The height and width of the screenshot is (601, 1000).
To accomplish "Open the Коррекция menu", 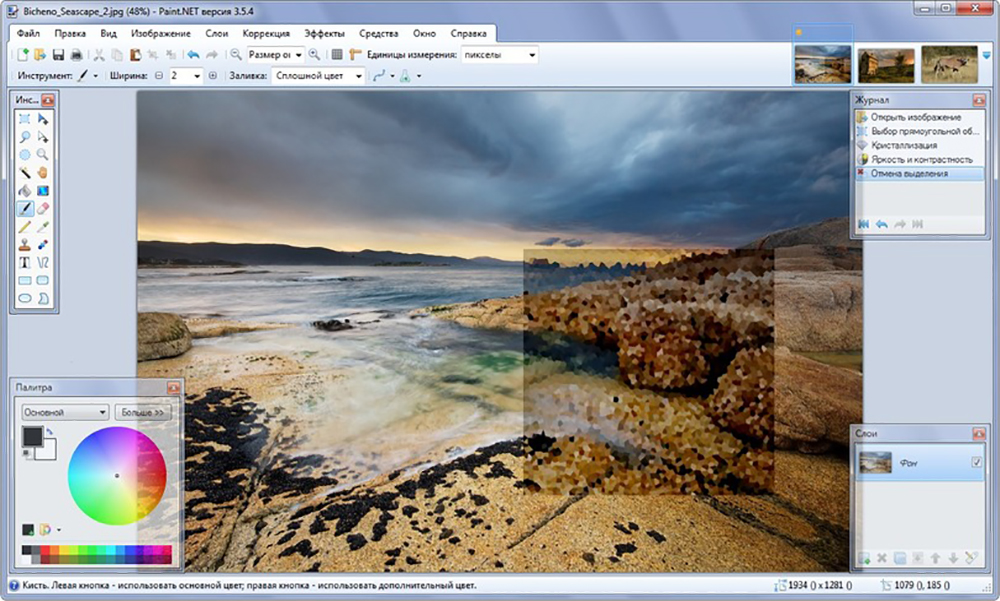I will [266, 32].
